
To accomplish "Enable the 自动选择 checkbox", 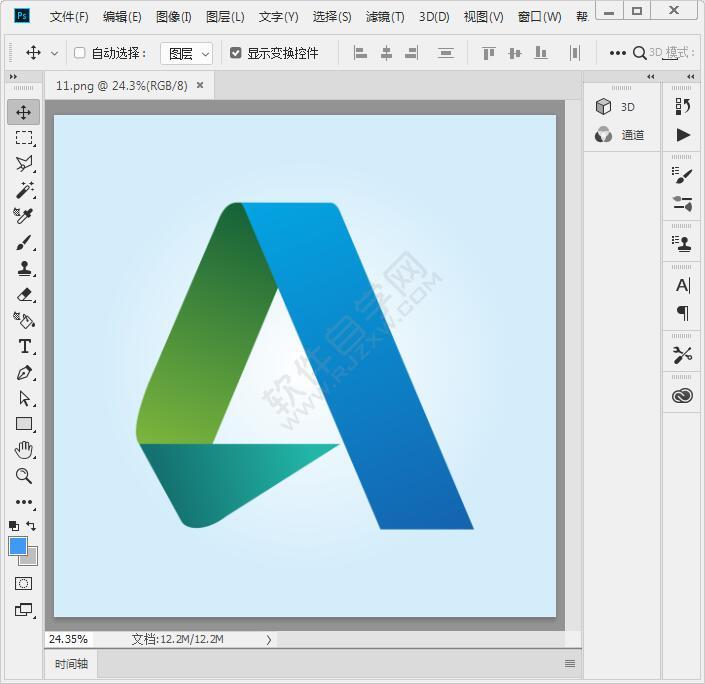I will [x=80, y=53].
